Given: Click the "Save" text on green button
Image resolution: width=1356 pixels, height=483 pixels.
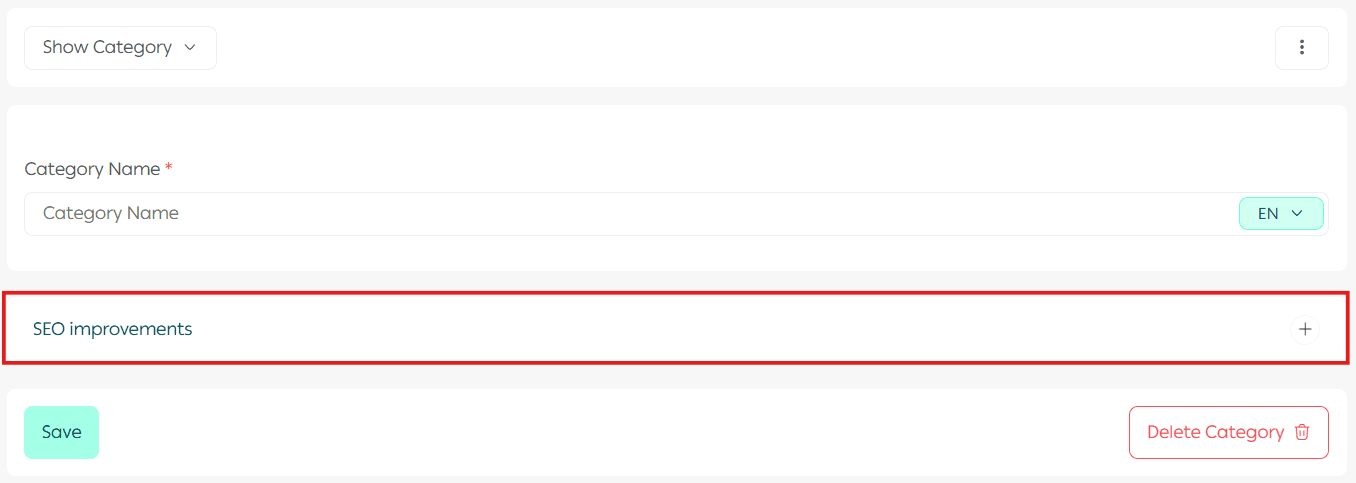Looking at the screenshot, I should click(x=61, y=432).
